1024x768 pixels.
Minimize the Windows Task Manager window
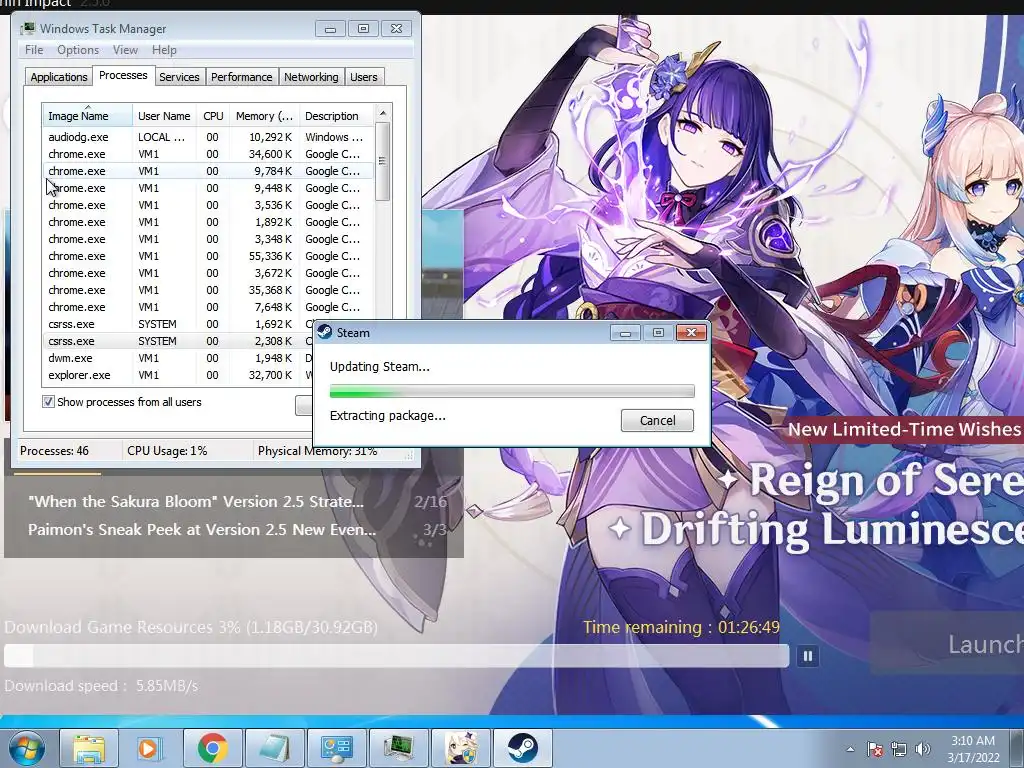pyautogui.click(x=330, y=29)
